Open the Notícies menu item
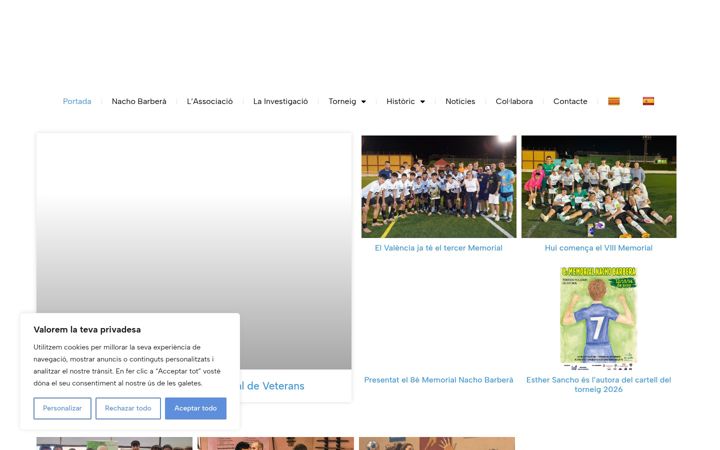The width and height of the screenshot is (720, 450). pos(460,101)
